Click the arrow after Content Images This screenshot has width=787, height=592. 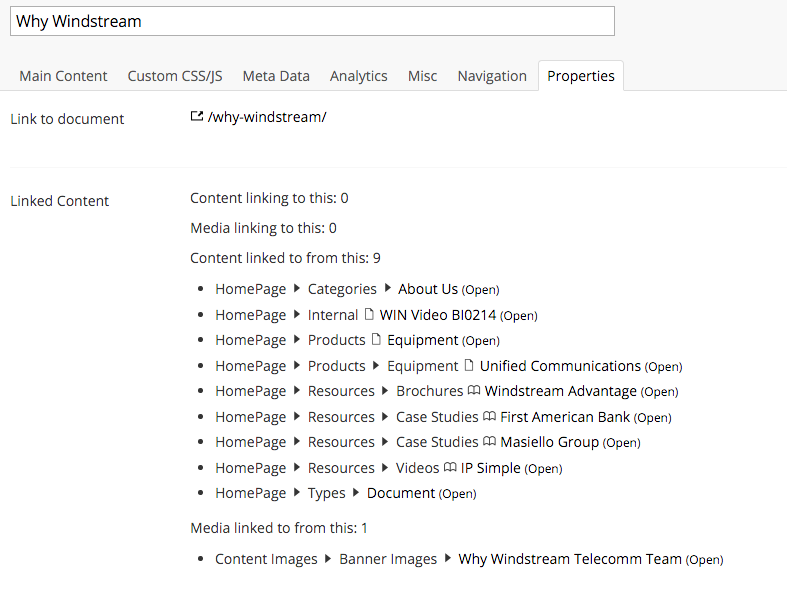click(x=328, y=558)
